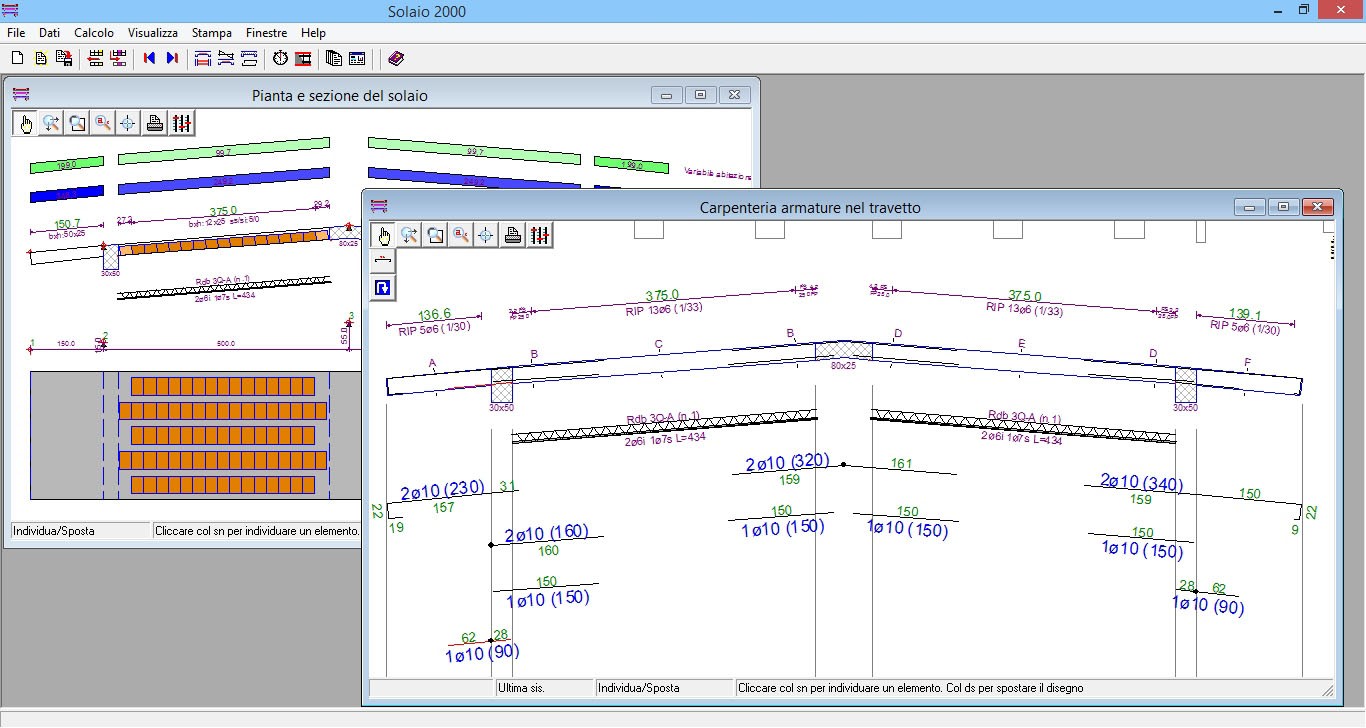Viewport: 1366px width, 728px height.
Task: Click the 'Ultima sis.' status bar cell
Action: click(x=545, y=688)
